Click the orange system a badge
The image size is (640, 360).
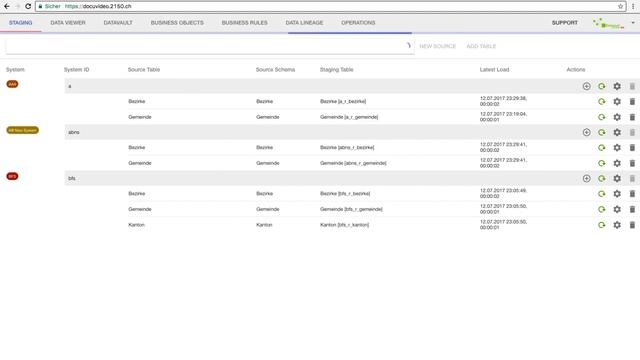(12, 84)
